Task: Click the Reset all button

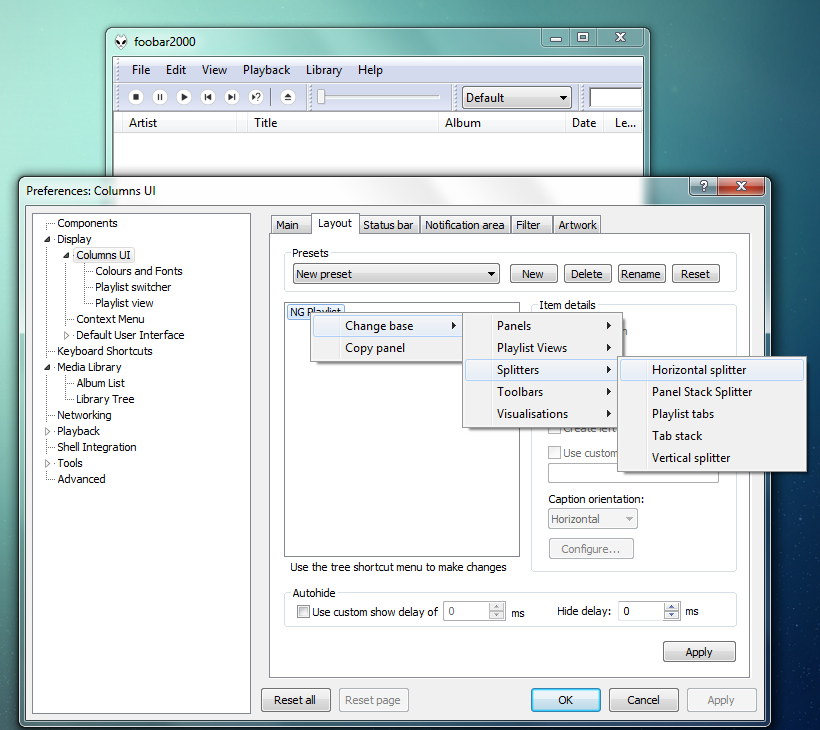Action: 295,700
